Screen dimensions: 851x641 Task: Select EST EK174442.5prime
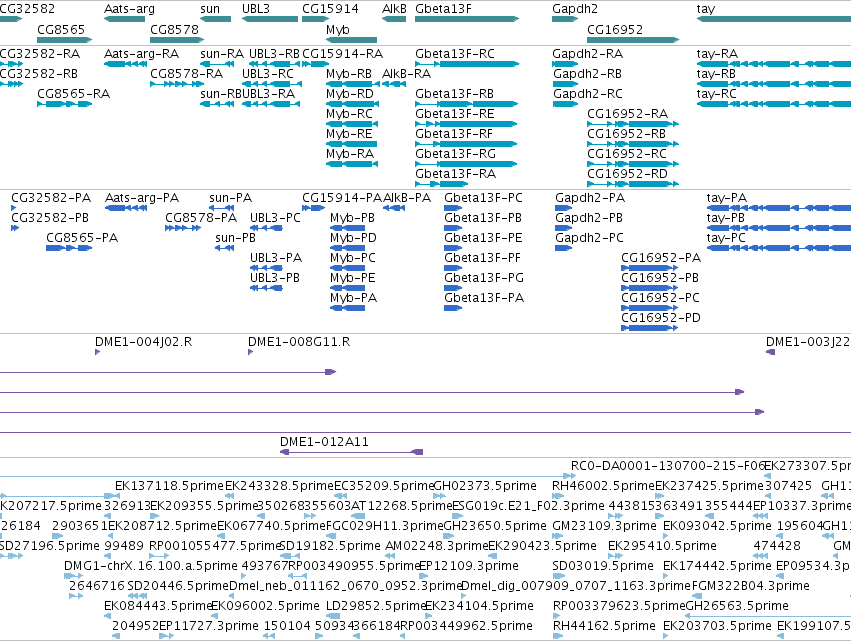point(717,566)
